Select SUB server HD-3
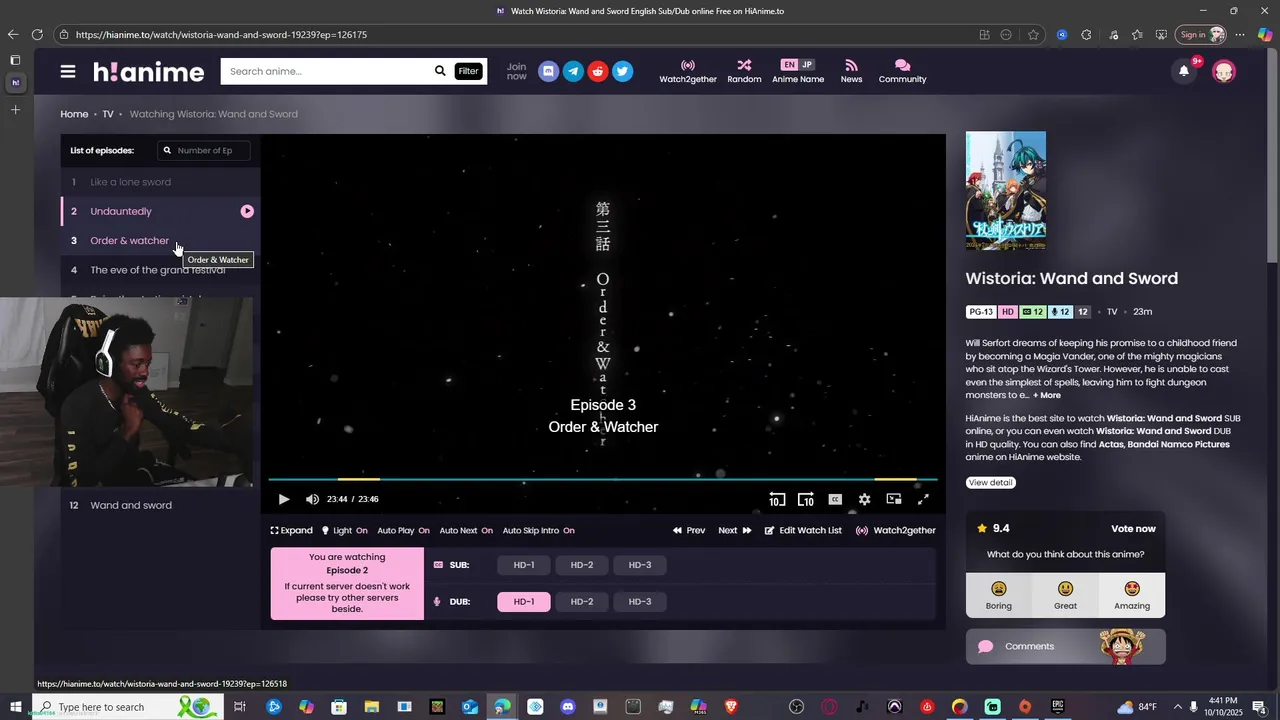This screenshot has width=1280, height=720. pyautogui.click(x=640, y=565)
